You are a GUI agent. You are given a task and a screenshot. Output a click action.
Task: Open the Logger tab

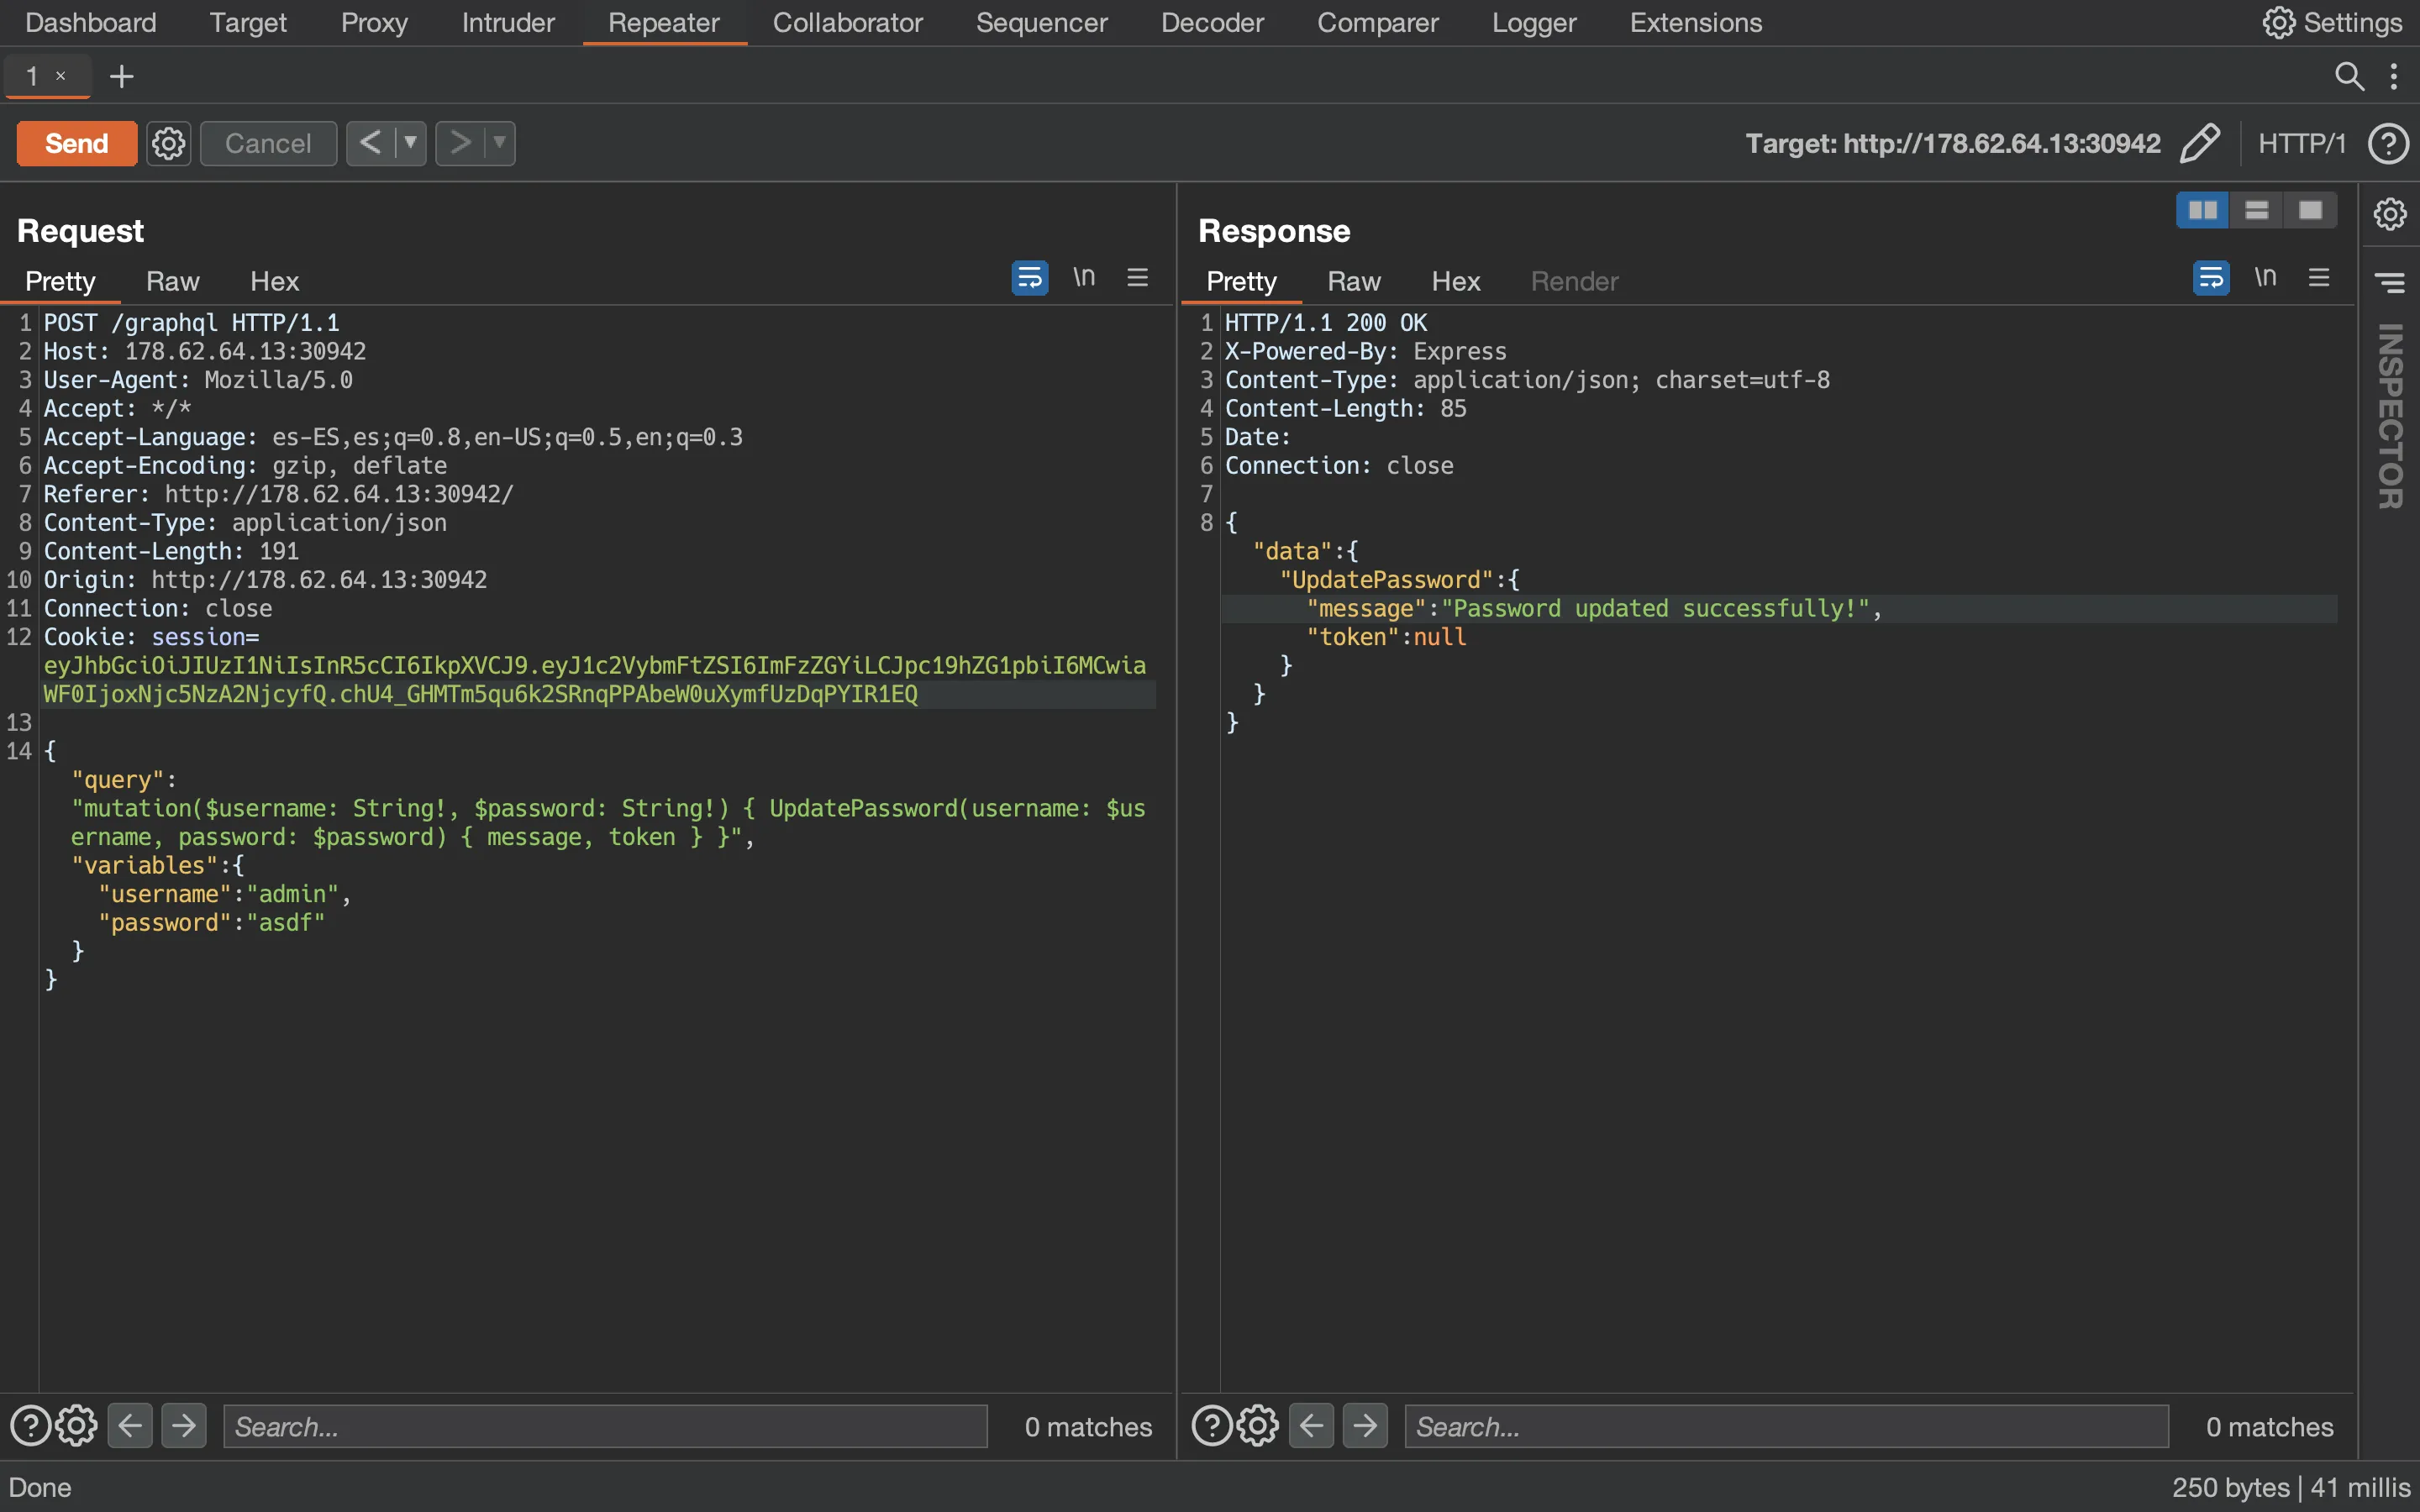pyautogui.click(x=1534, y=22)
